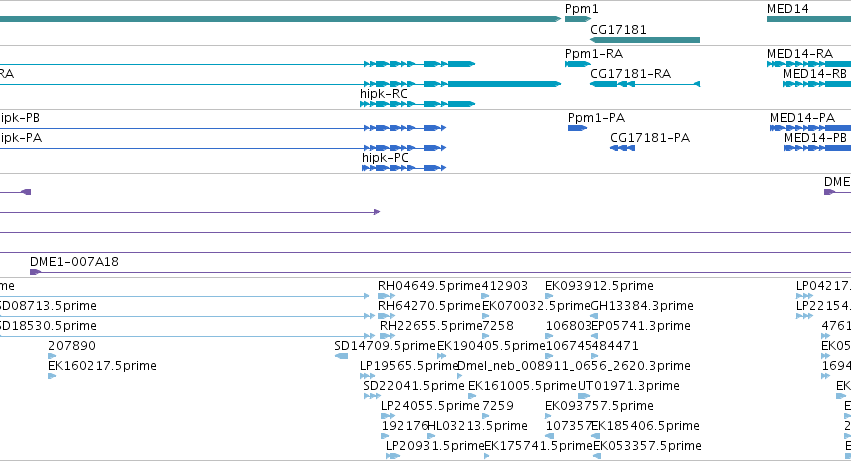Select the MED14-PA protein label
This screenshot has width=851, height=461.
click(x=802, y=118)
